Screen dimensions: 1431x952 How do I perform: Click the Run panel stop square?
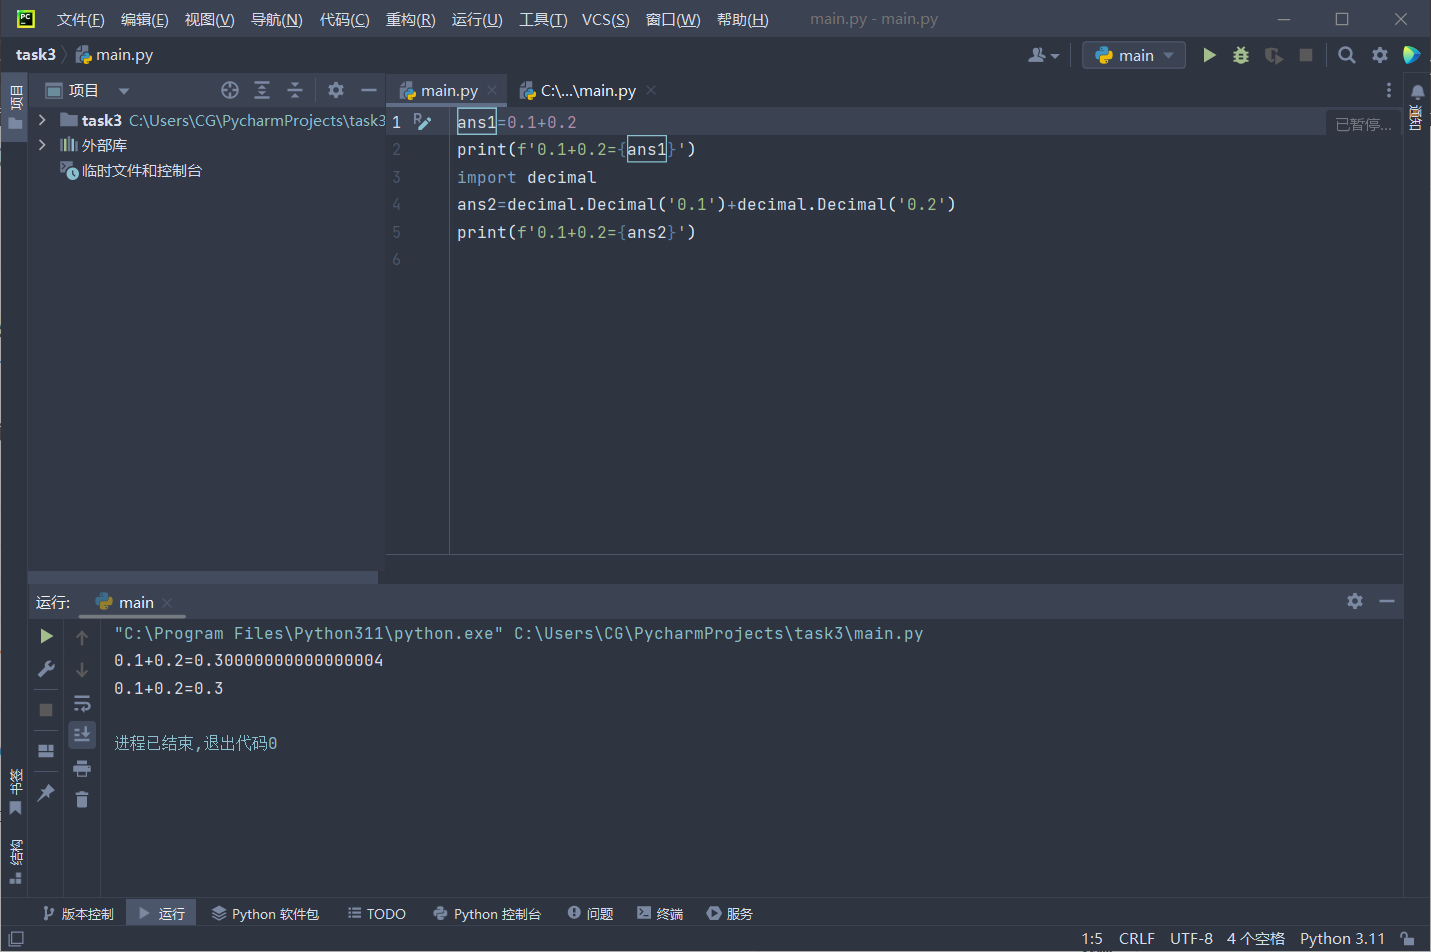(x=46, y=709)
